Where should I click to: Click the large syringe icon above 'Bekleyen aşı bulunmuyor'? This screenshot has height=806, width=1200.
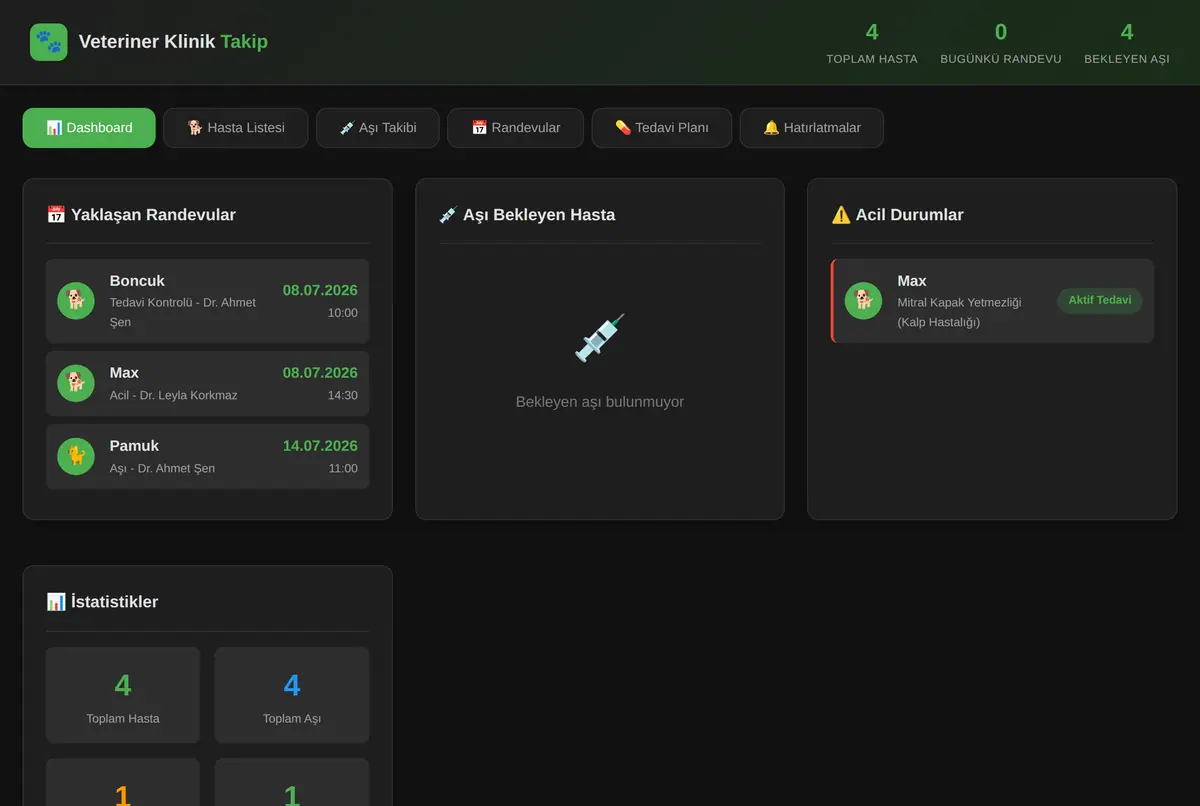tap(600, 337)
